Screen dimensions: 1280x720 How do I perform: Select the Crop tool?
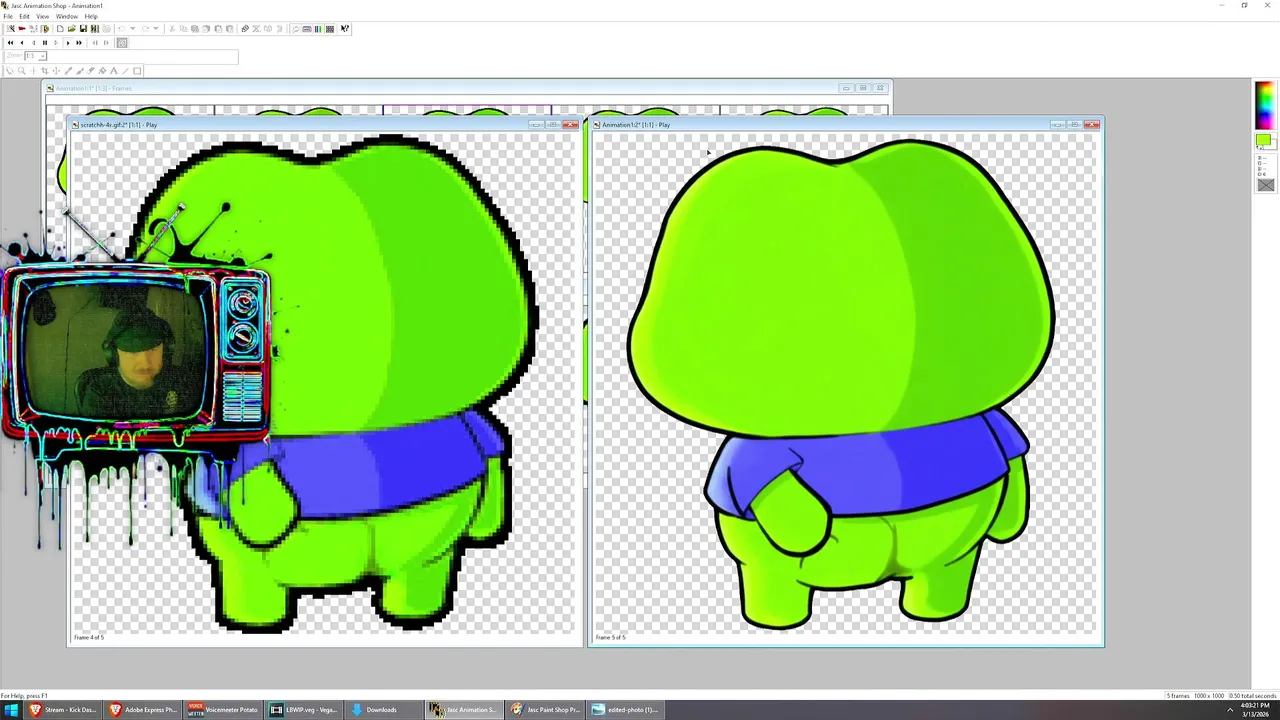pyautogui.click(x=44, y=71)
